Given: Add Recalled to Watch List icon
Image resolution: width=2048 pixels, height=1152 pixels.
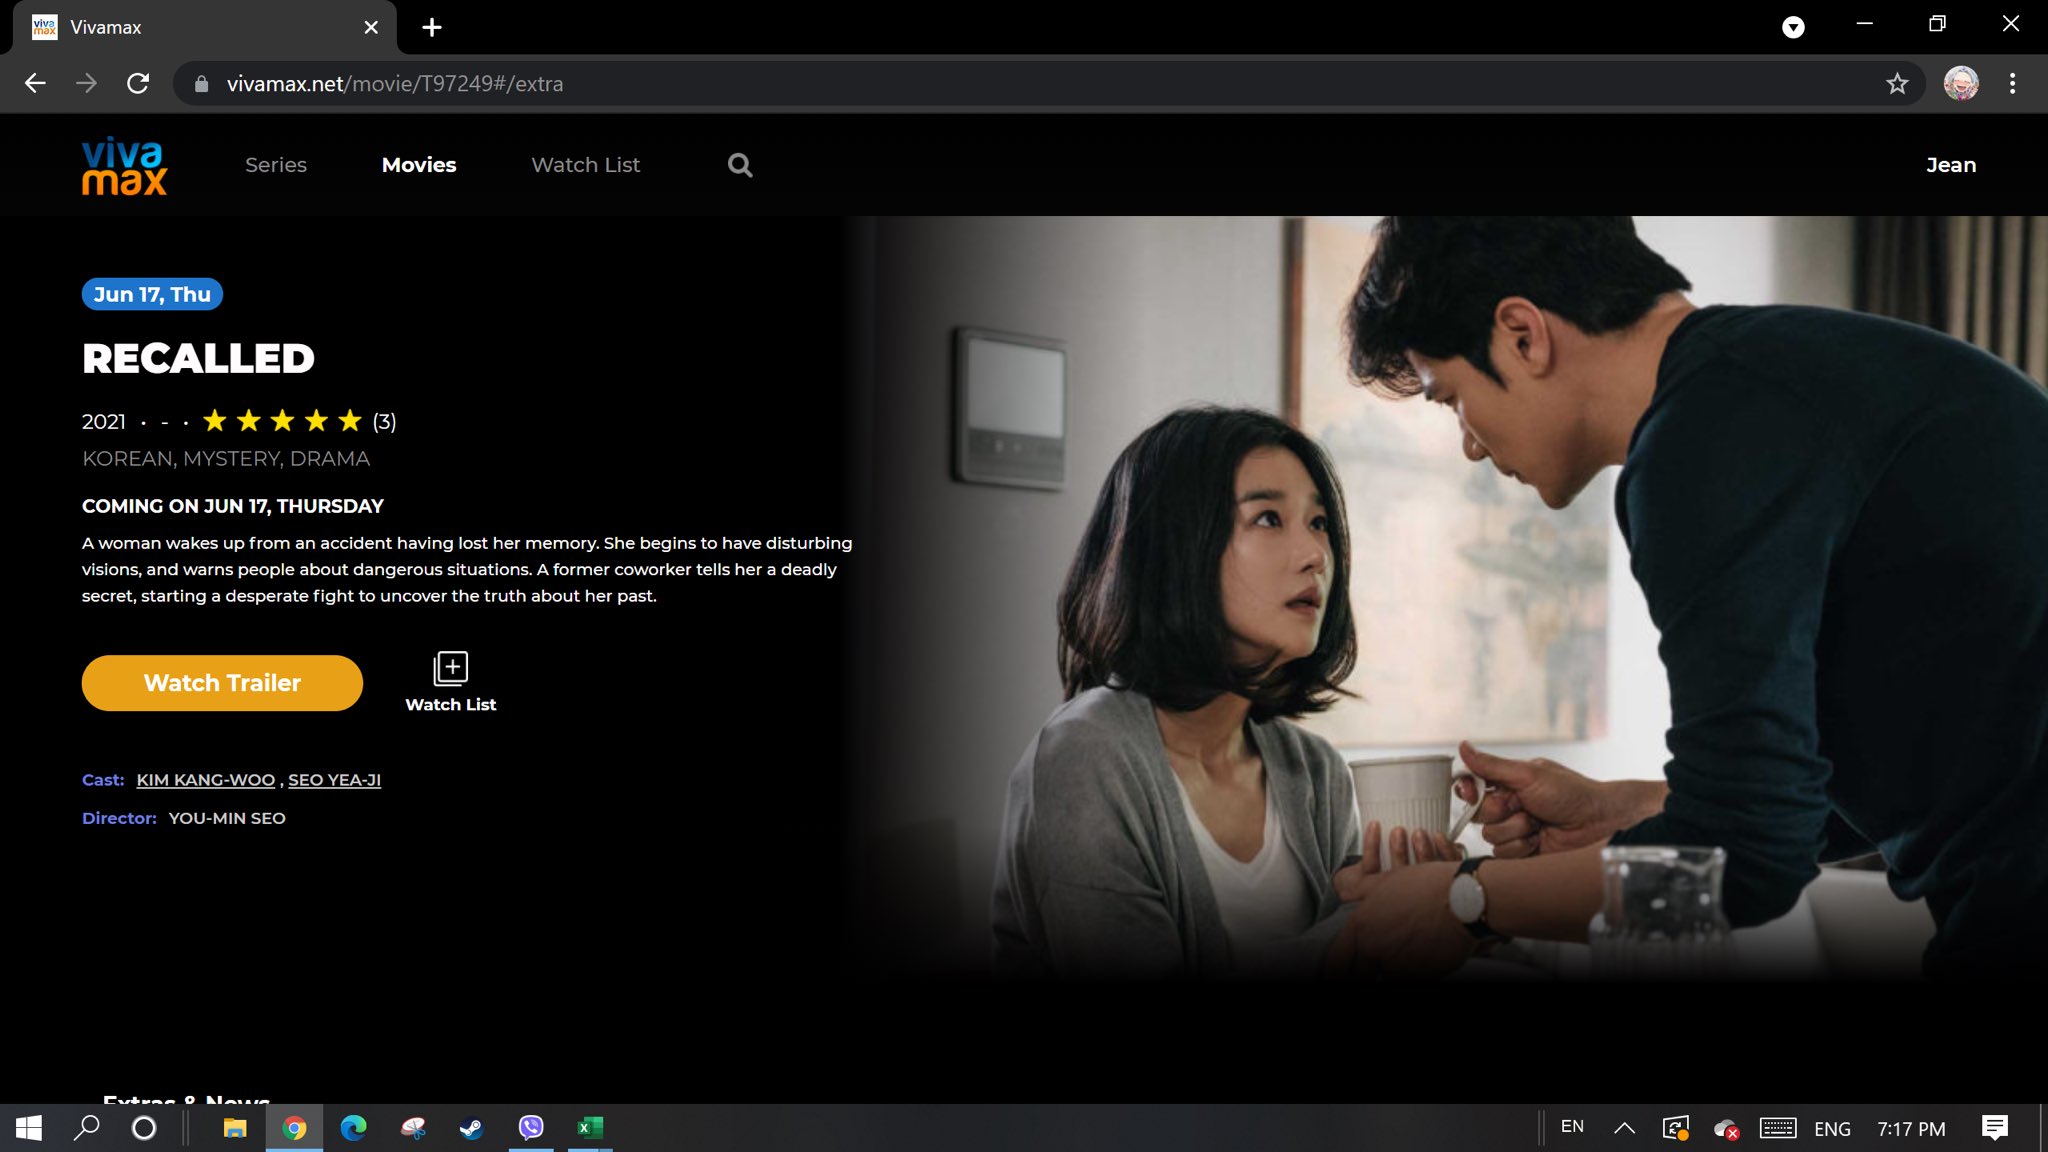Looking at the screenshot, I should point(450,668).
